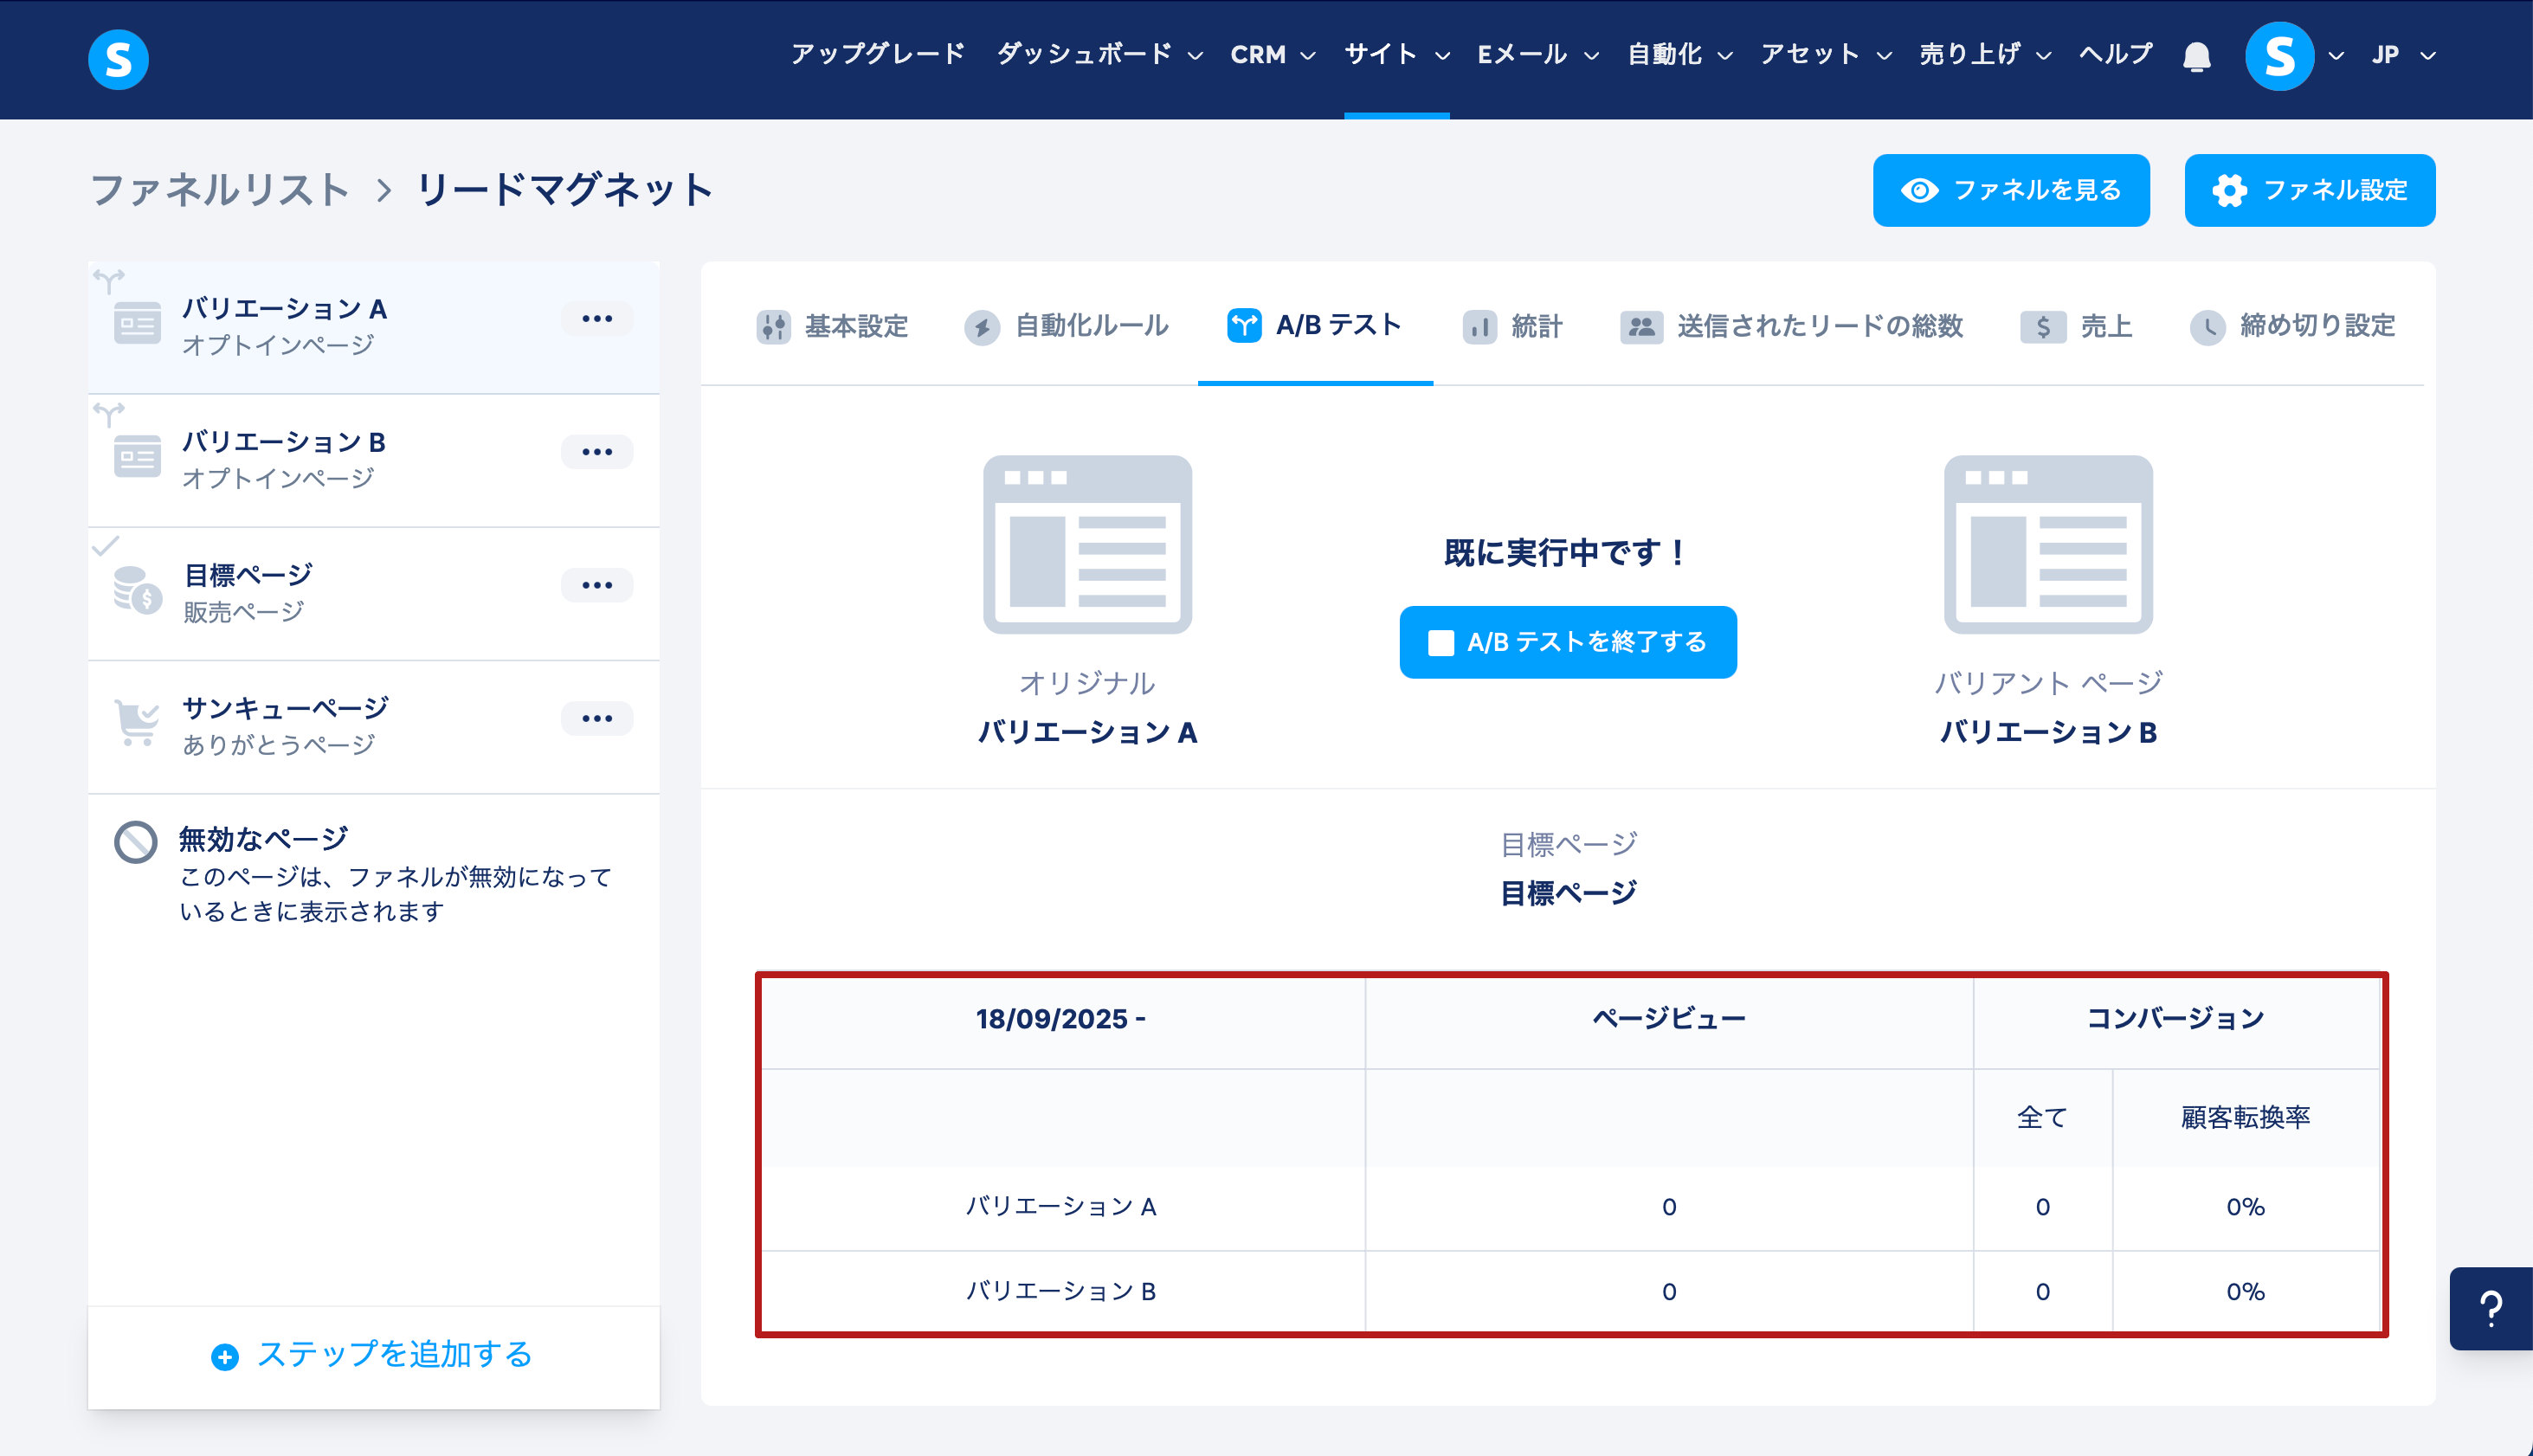Click the A/B テストを終了する button
This screenshot has height=1456, width=2533.
pos(1567,642)
